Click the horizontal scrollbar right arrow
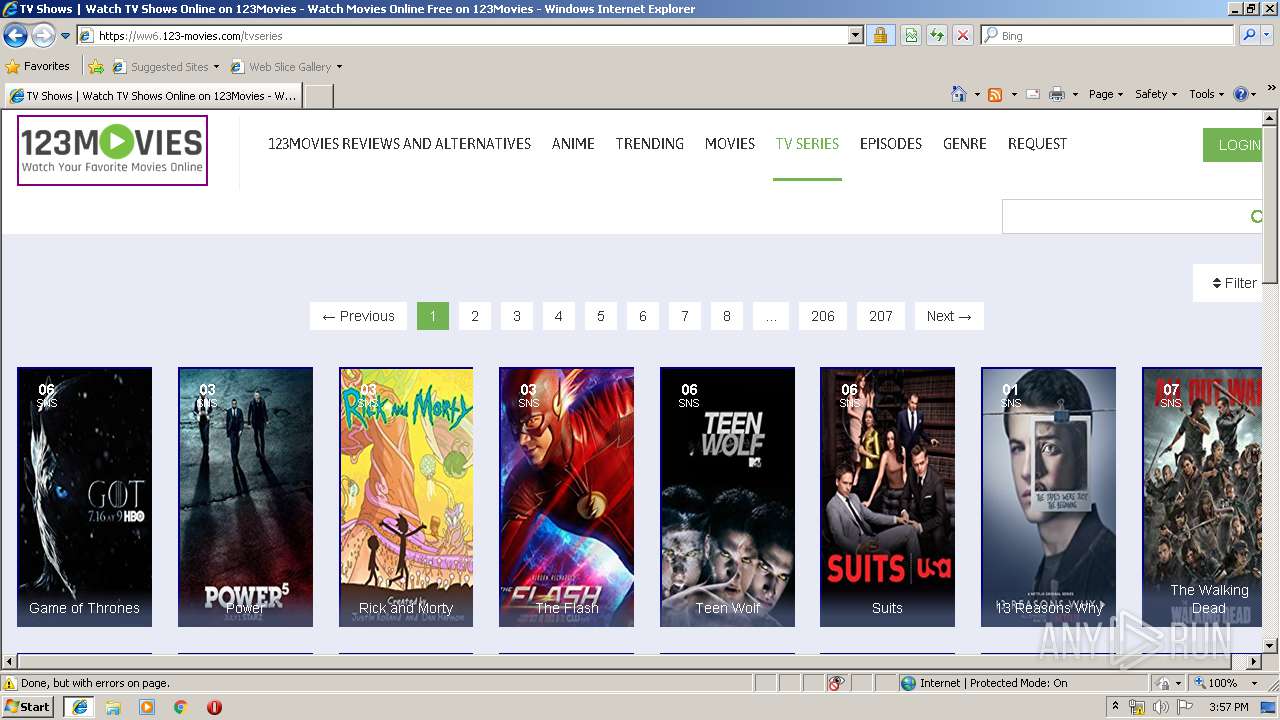Viewport: 1280px width, 720px height. coord(1255,661)
